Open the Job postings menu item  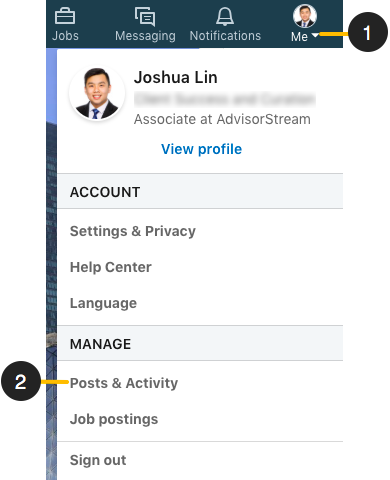point(114,419)
